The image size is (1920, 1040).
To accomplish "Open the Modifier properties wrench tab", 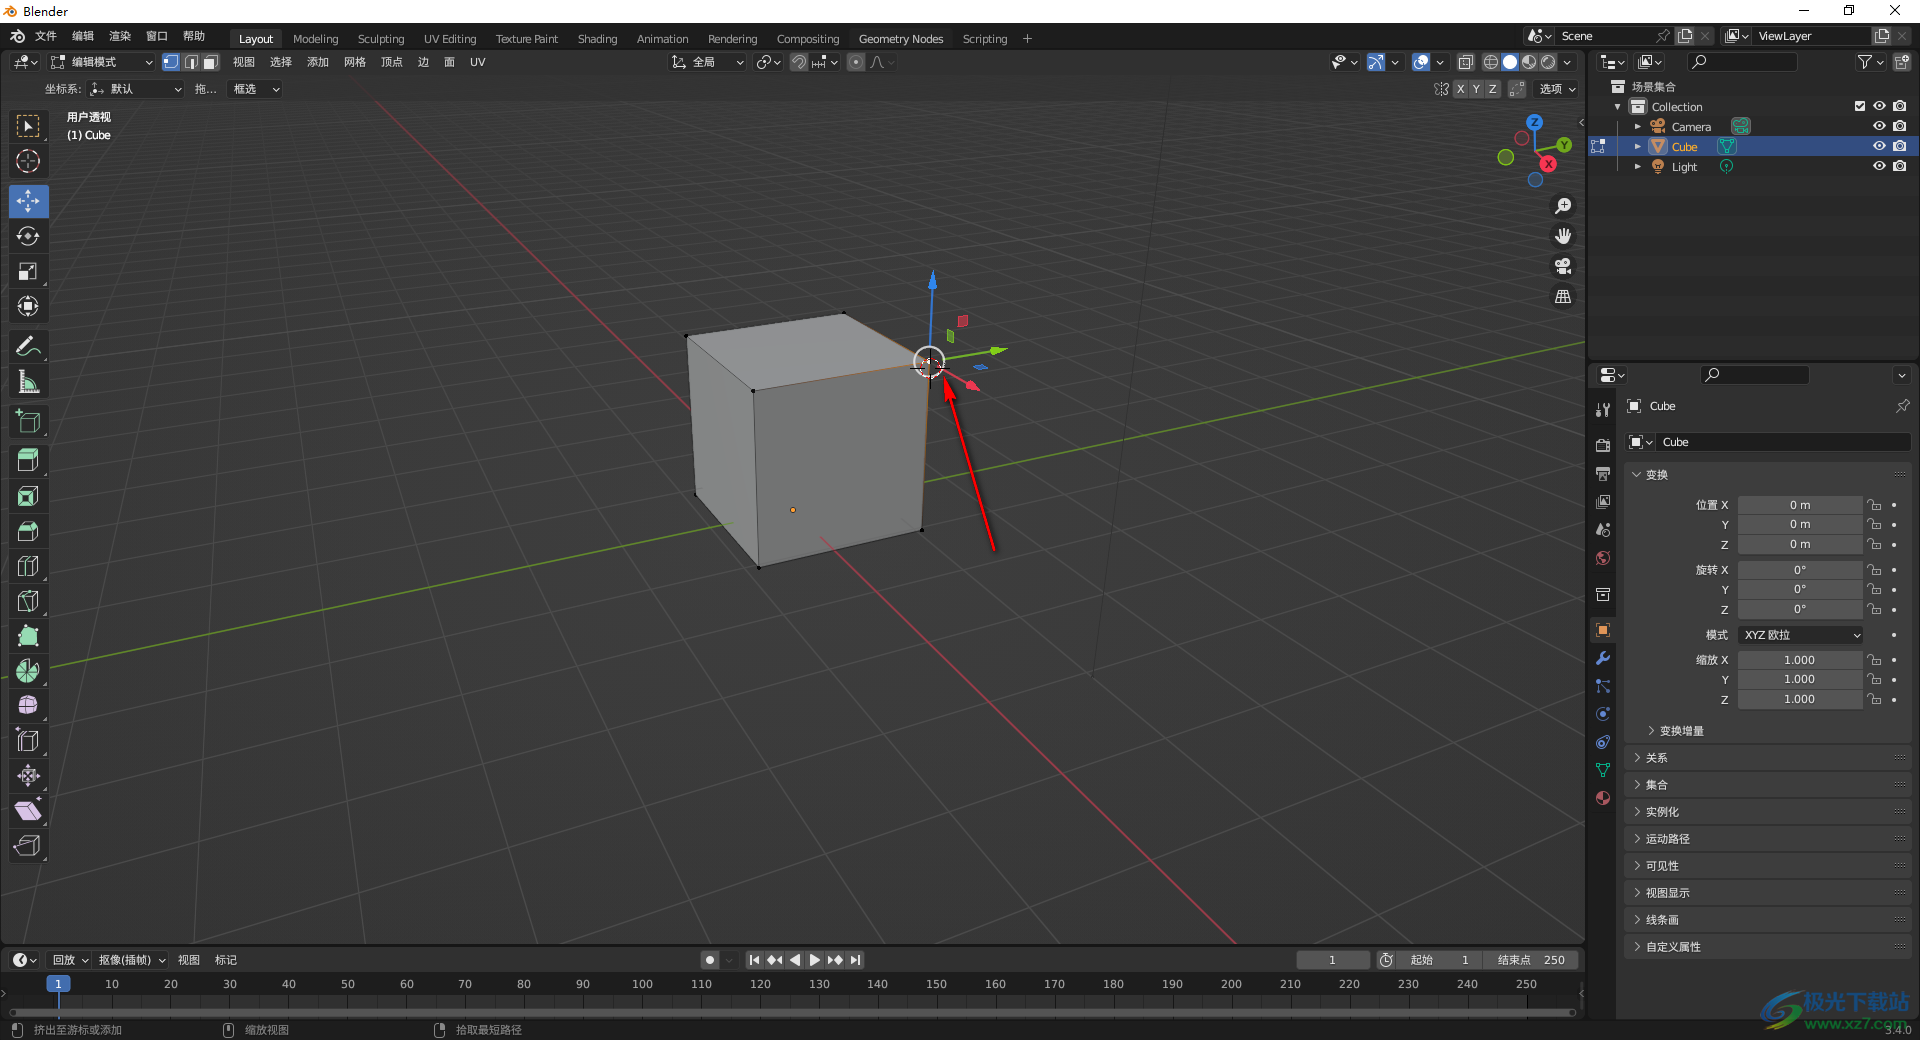I will (1603, 658).
